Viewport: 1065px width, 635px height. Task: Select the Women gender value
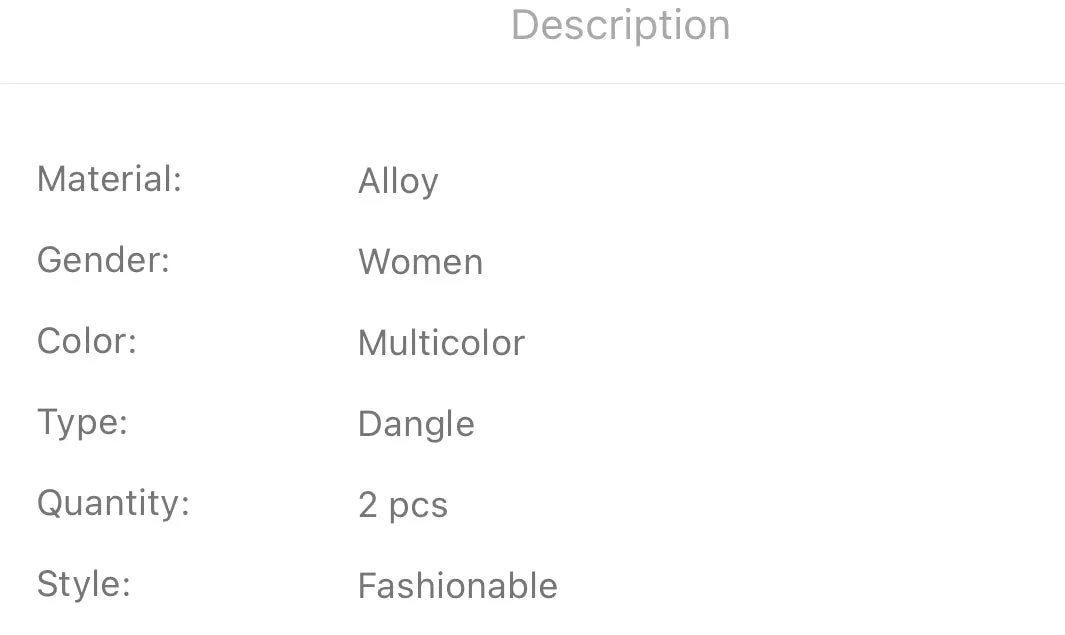[420, 261]
